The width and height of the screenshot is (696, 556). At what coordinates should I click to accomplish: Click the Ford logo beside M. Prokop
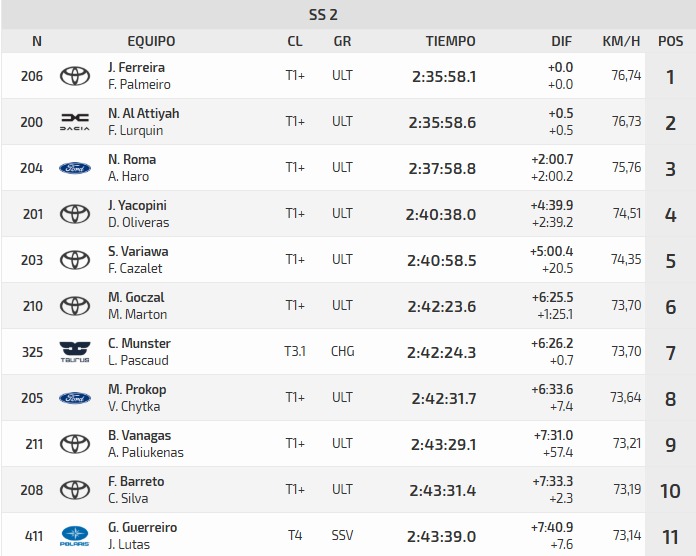point(75,398)
